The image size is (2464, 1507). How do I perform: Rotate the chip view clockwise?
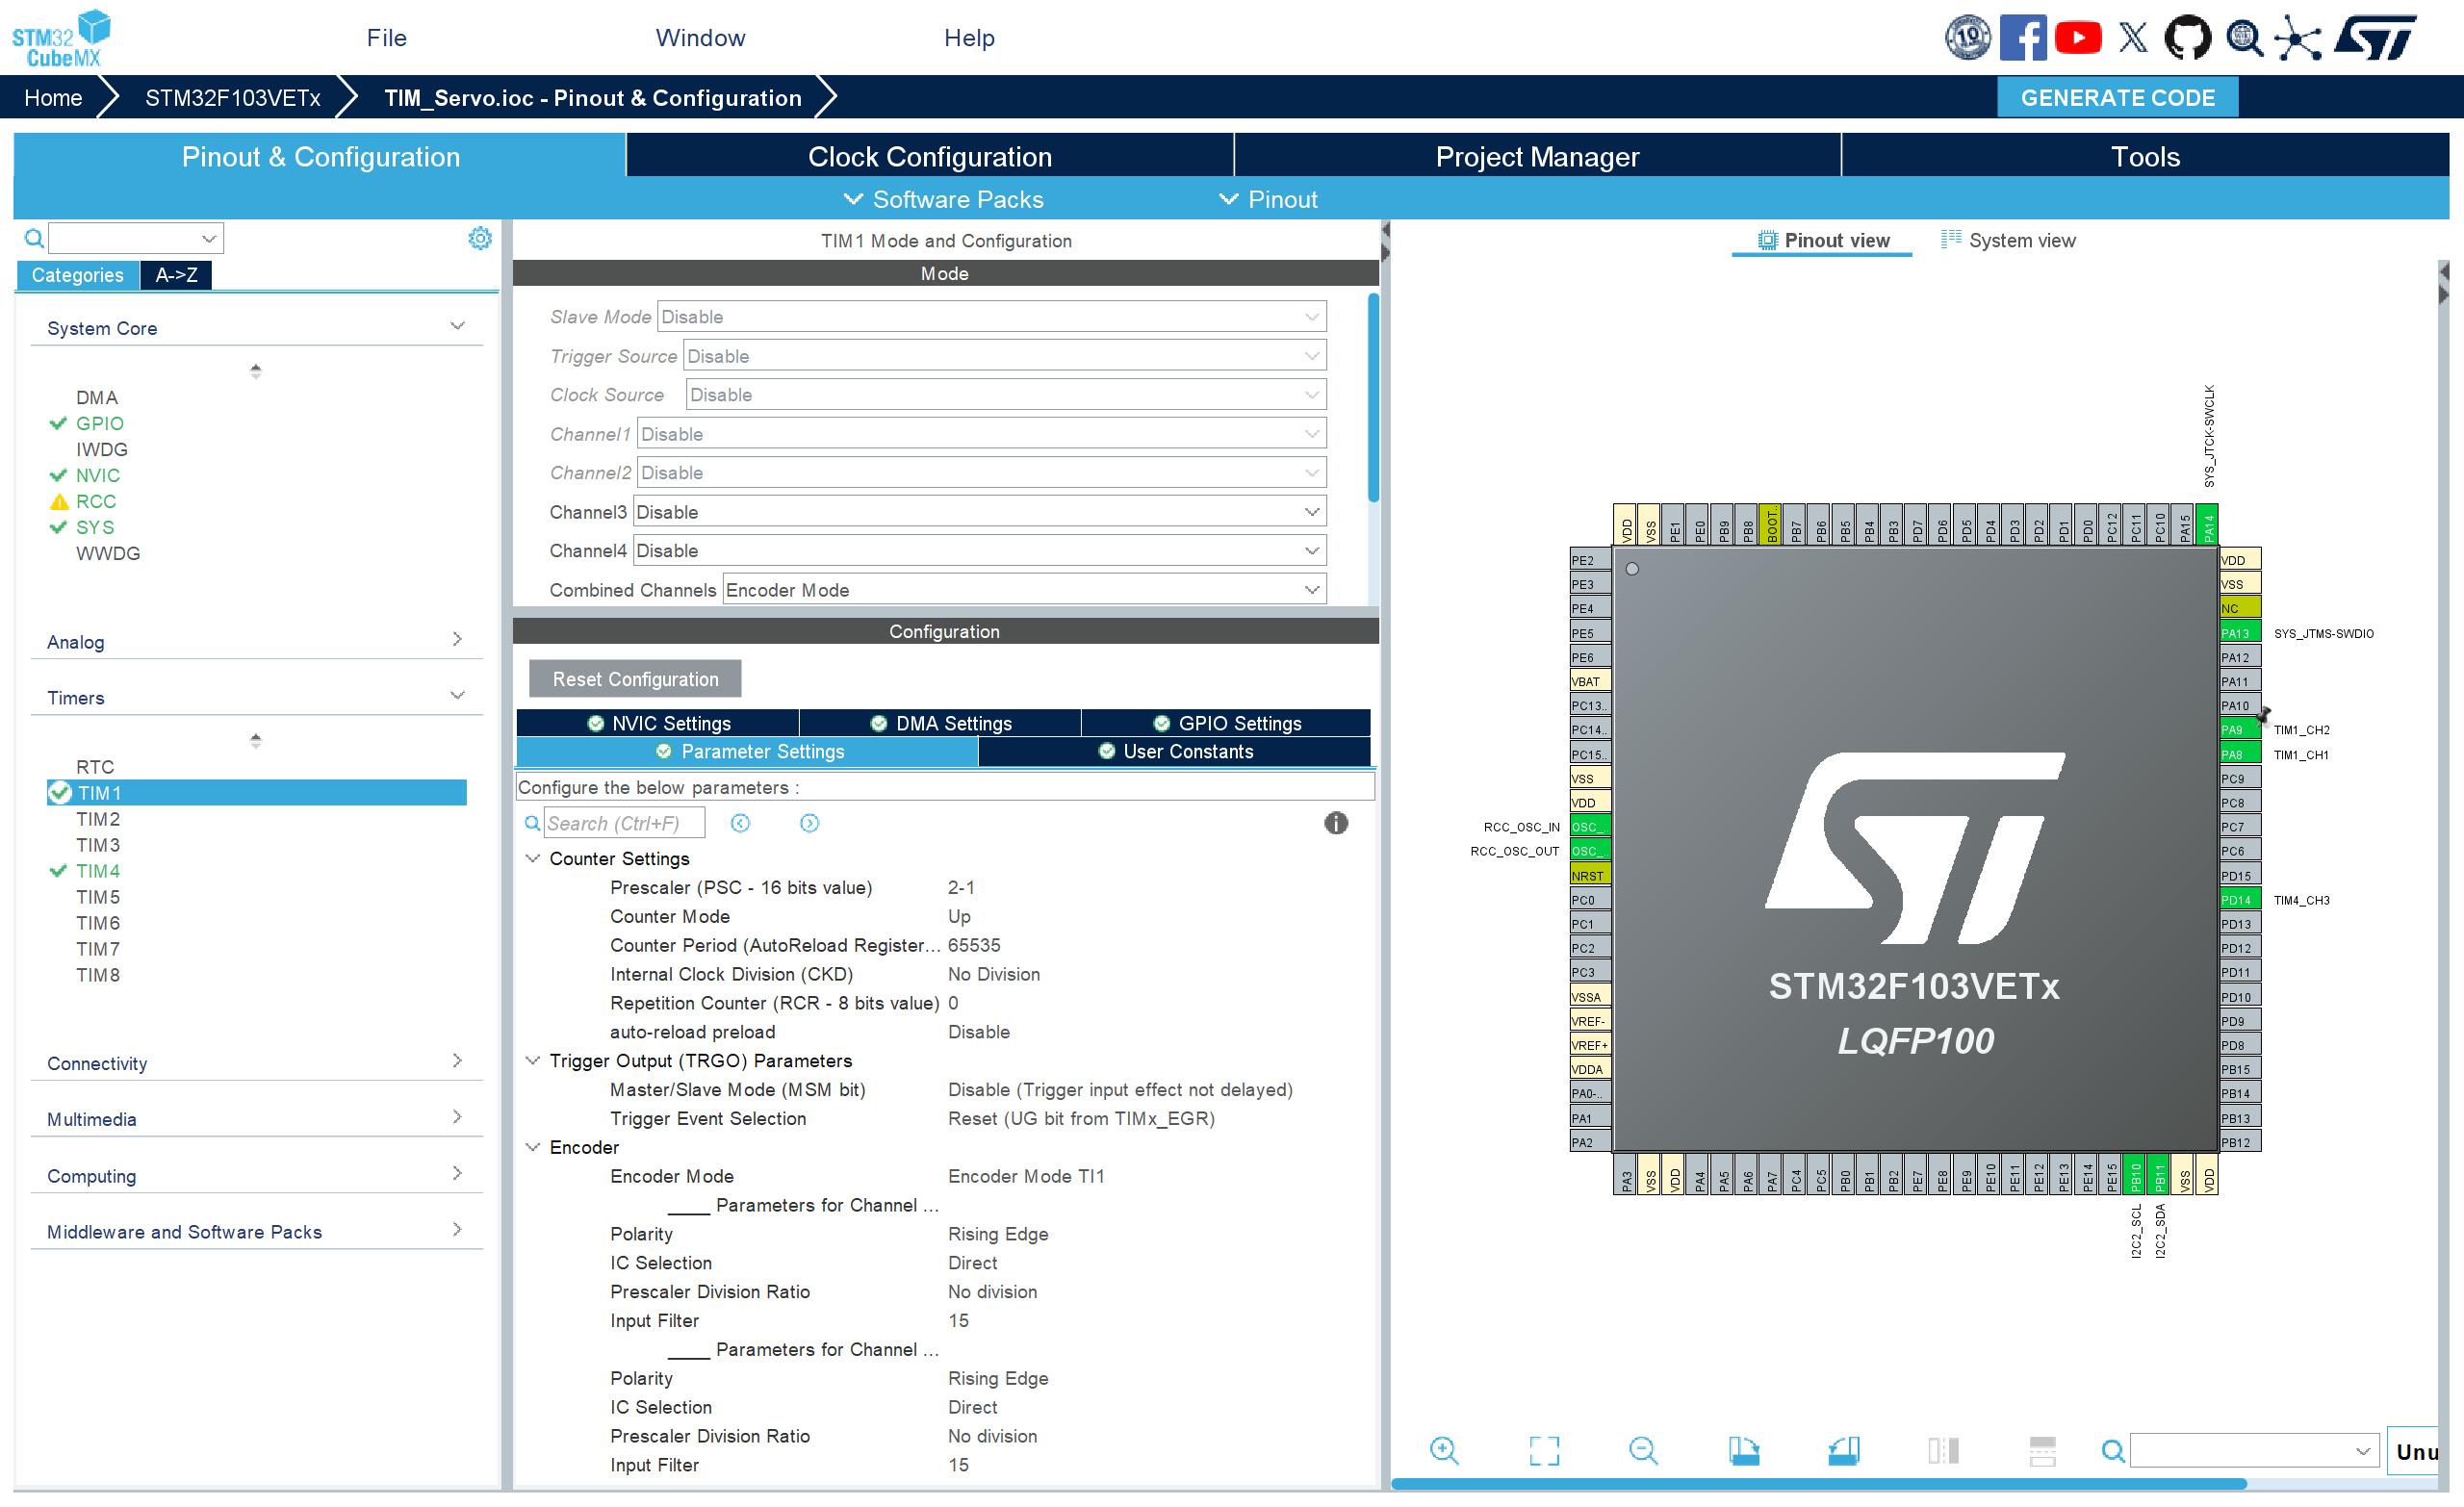tap(1743, 1450)
